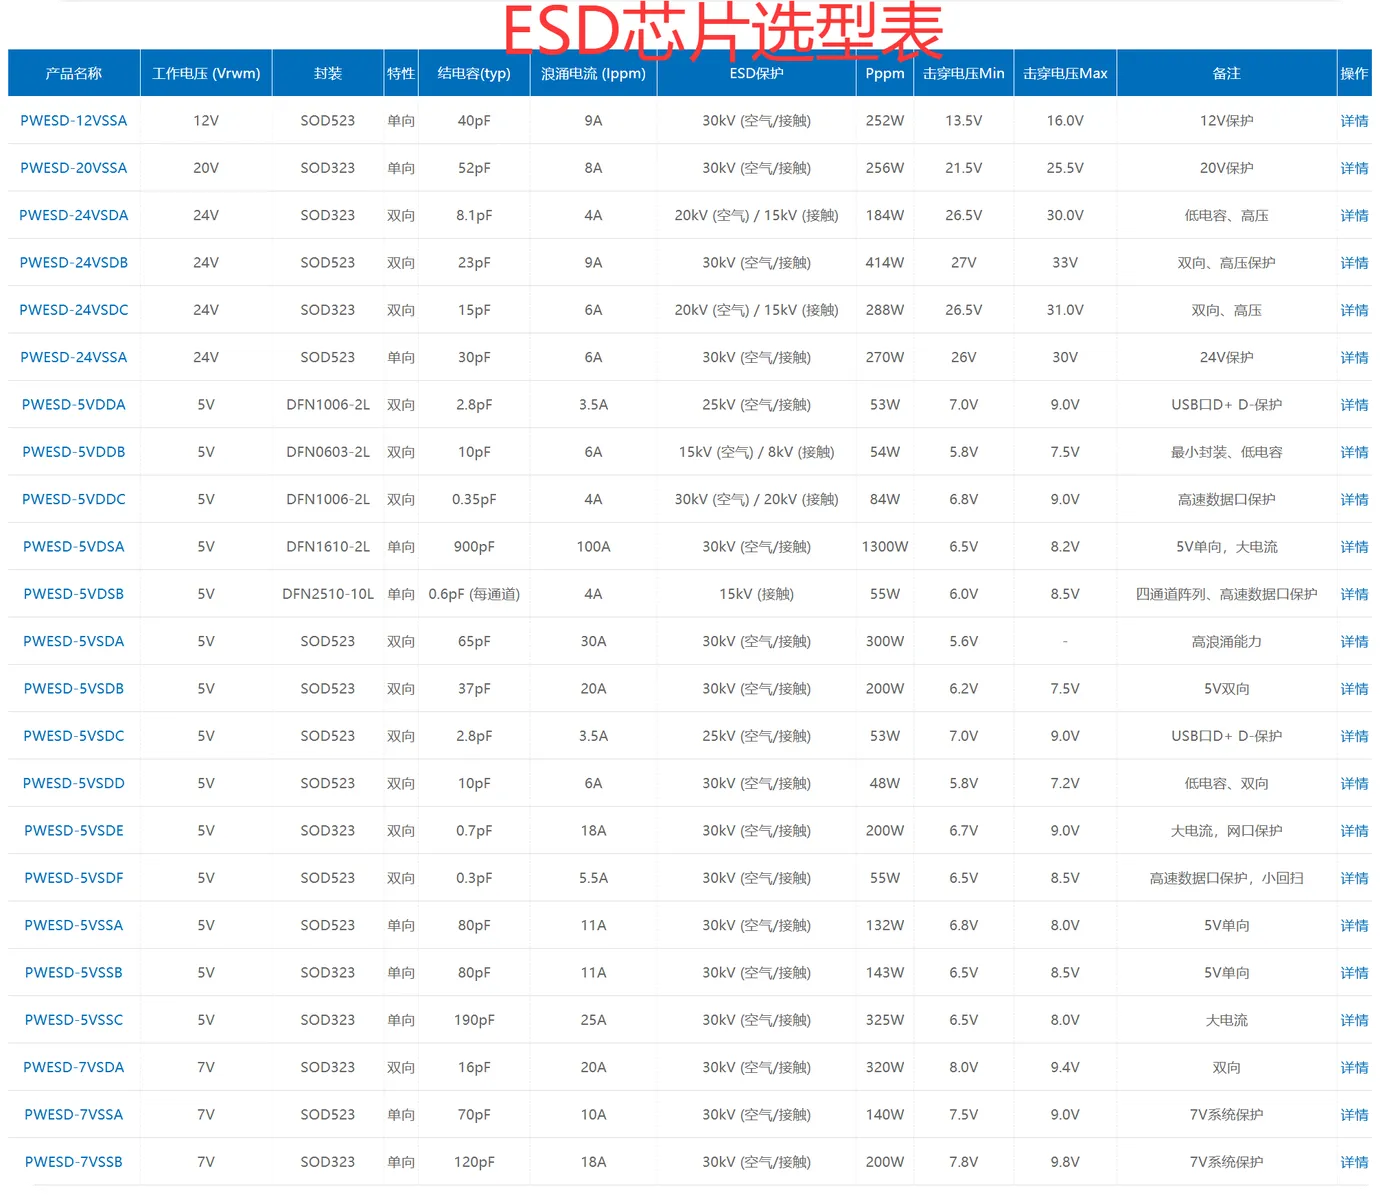Screen dimensions: 1400x1195
Task: Open 详情 for the PWESD-12VSSA row
Action: point(1354,121)
